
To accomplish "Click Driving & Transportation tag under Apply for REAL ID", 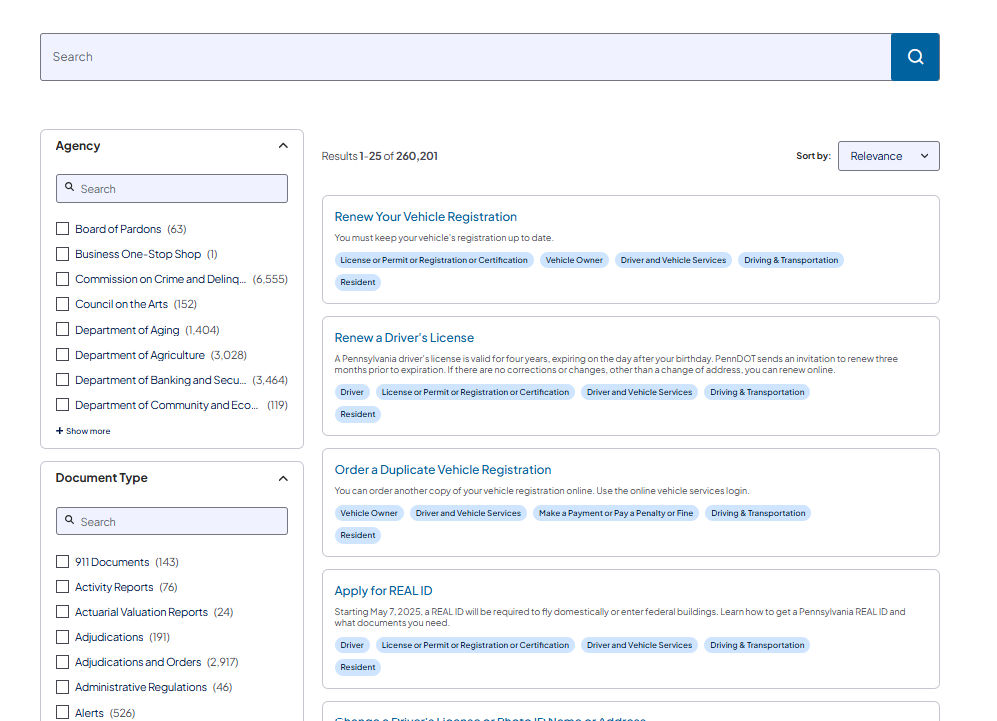I will (757, 645).
